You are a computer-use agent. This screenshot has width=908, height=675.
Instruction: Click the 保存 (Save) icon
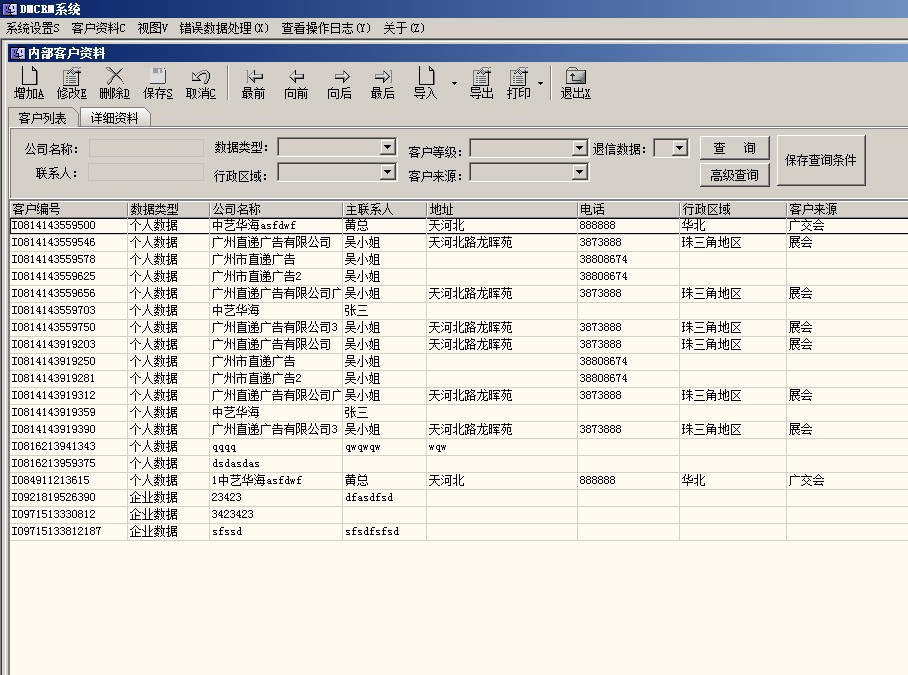(x=156, y=83)
